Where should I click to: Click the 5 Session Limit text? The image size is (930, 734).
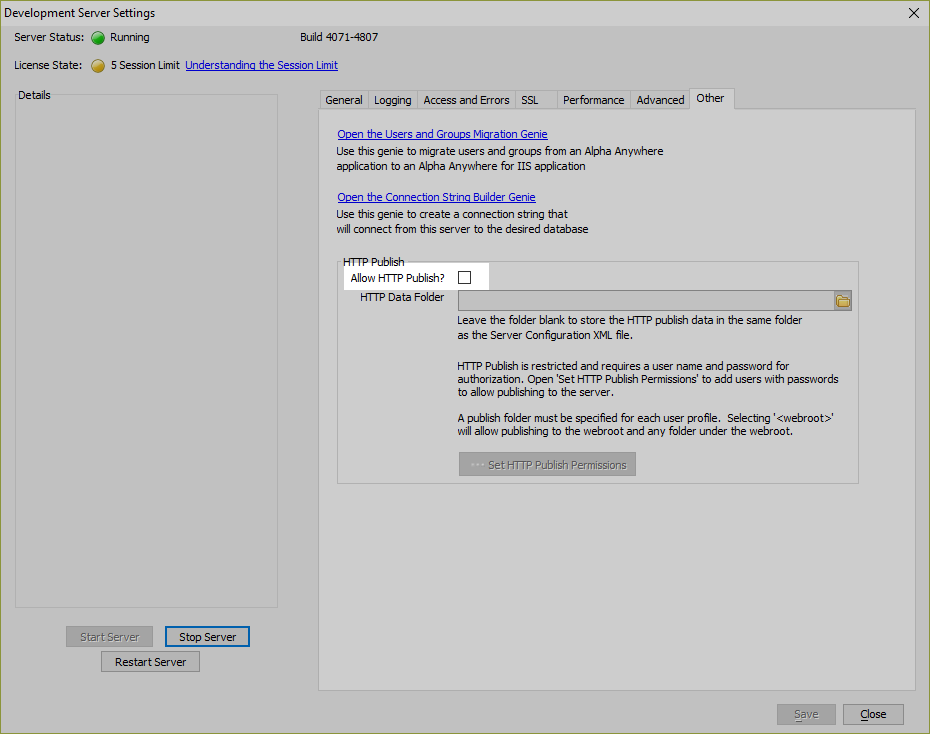point(145,65)
